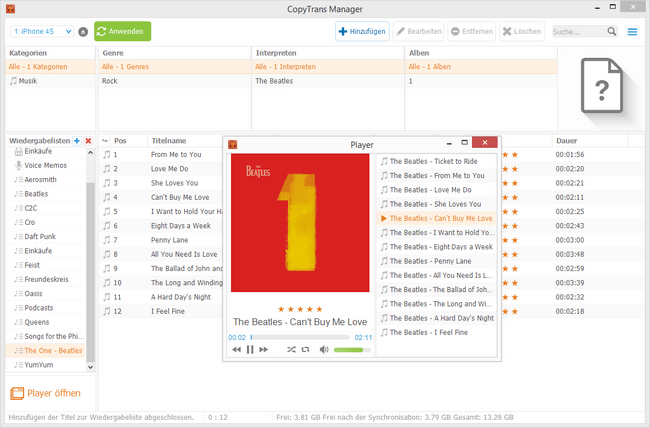650x428 pixels.
Task: Select the Voice Memos playlist
Action: click(46, 165)
